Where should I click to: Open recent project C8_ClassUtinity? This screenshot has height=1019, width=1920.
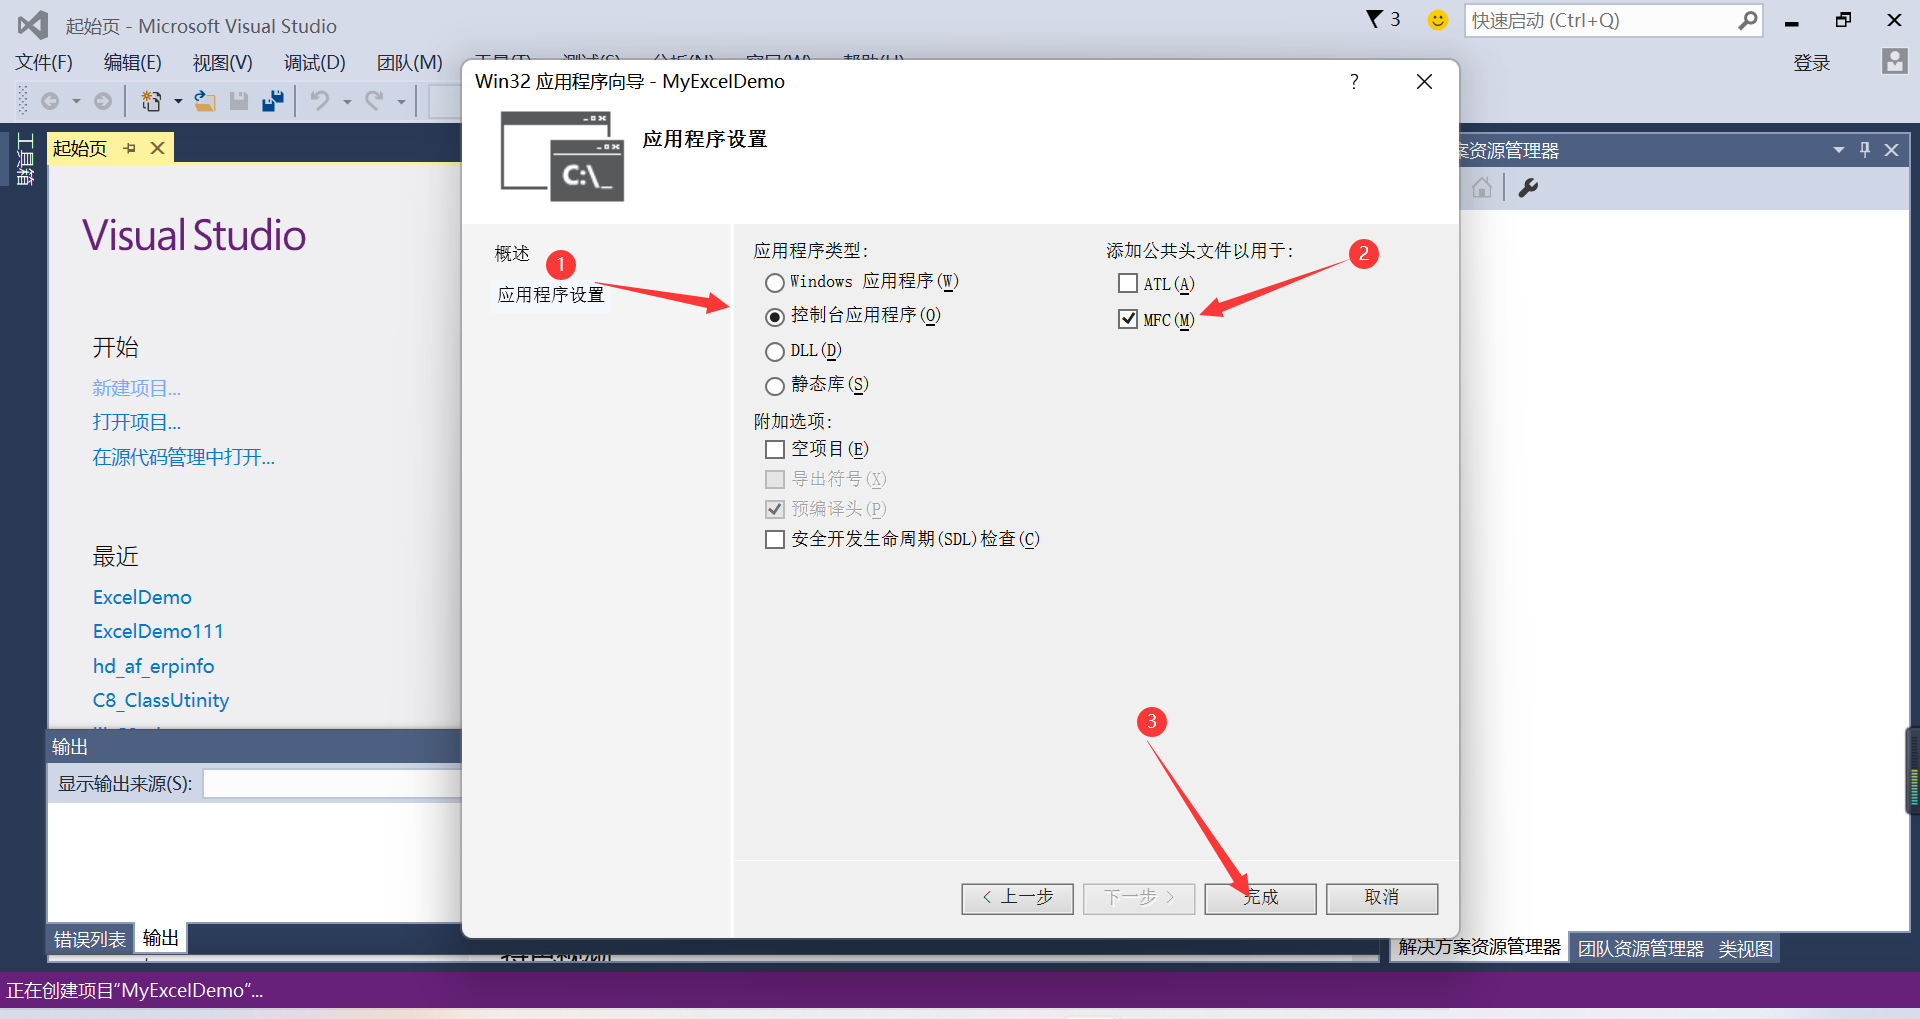pos(161,700)
